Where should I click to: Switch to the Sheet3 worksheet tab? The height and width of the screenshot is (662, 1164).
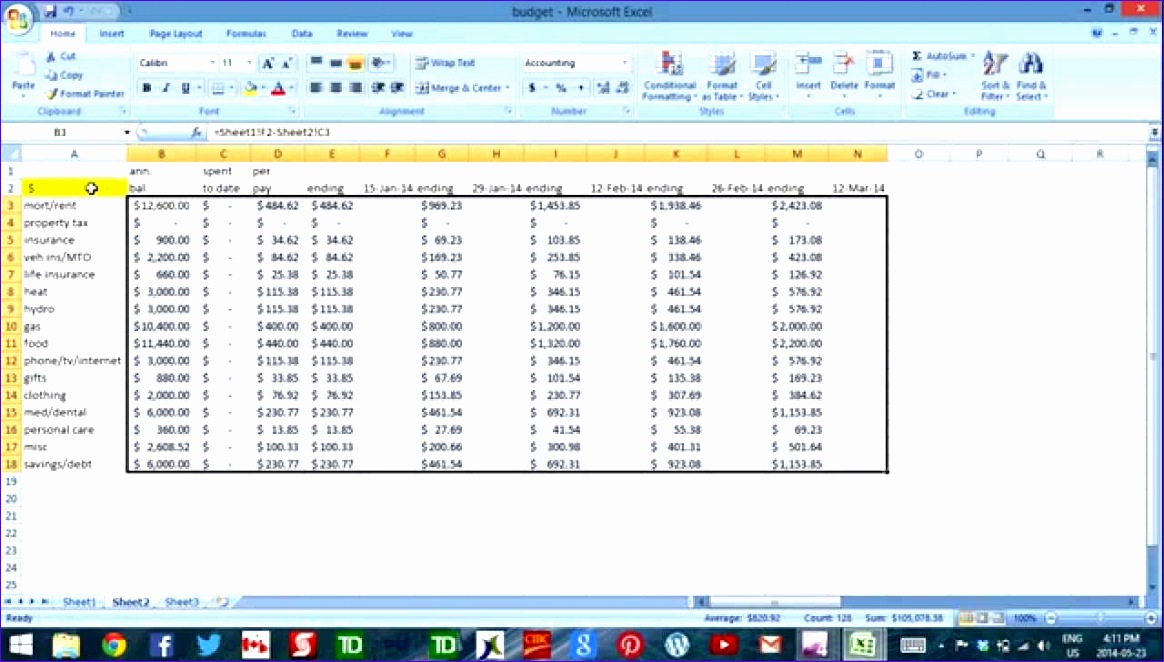click(x=181, y=602)
